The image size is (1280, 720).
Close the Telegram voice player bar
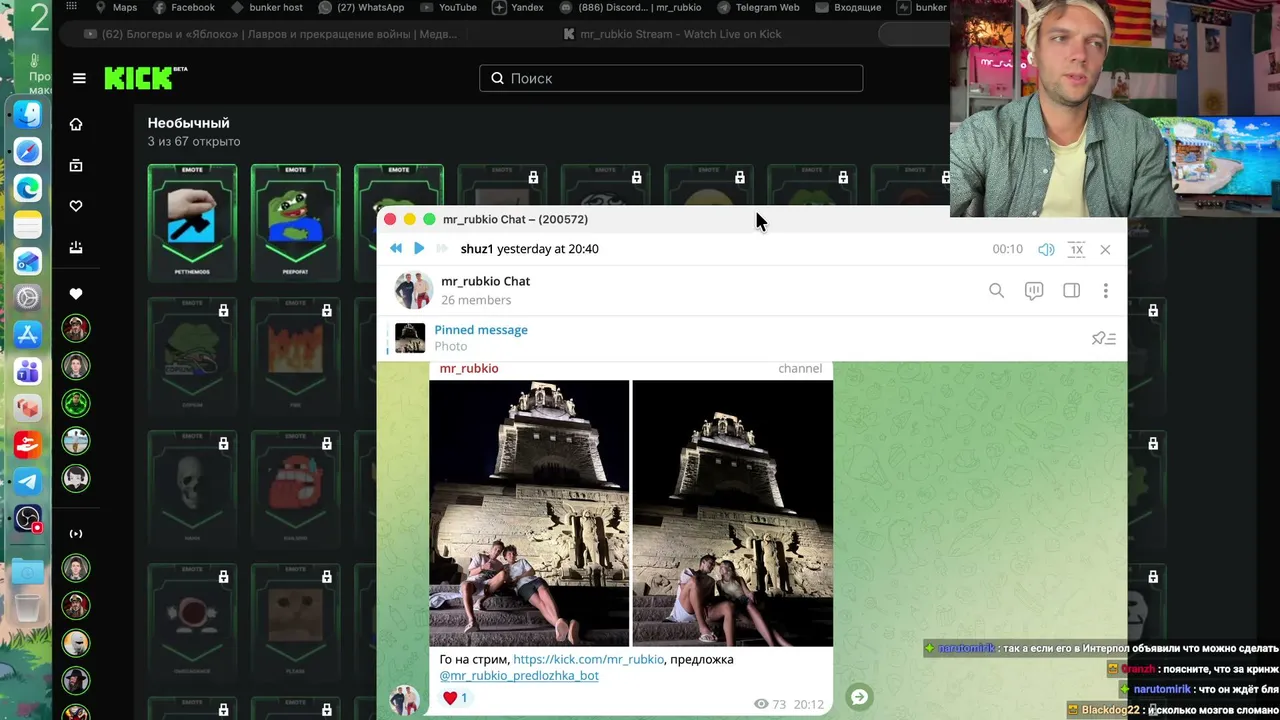tap(1105, 249)
